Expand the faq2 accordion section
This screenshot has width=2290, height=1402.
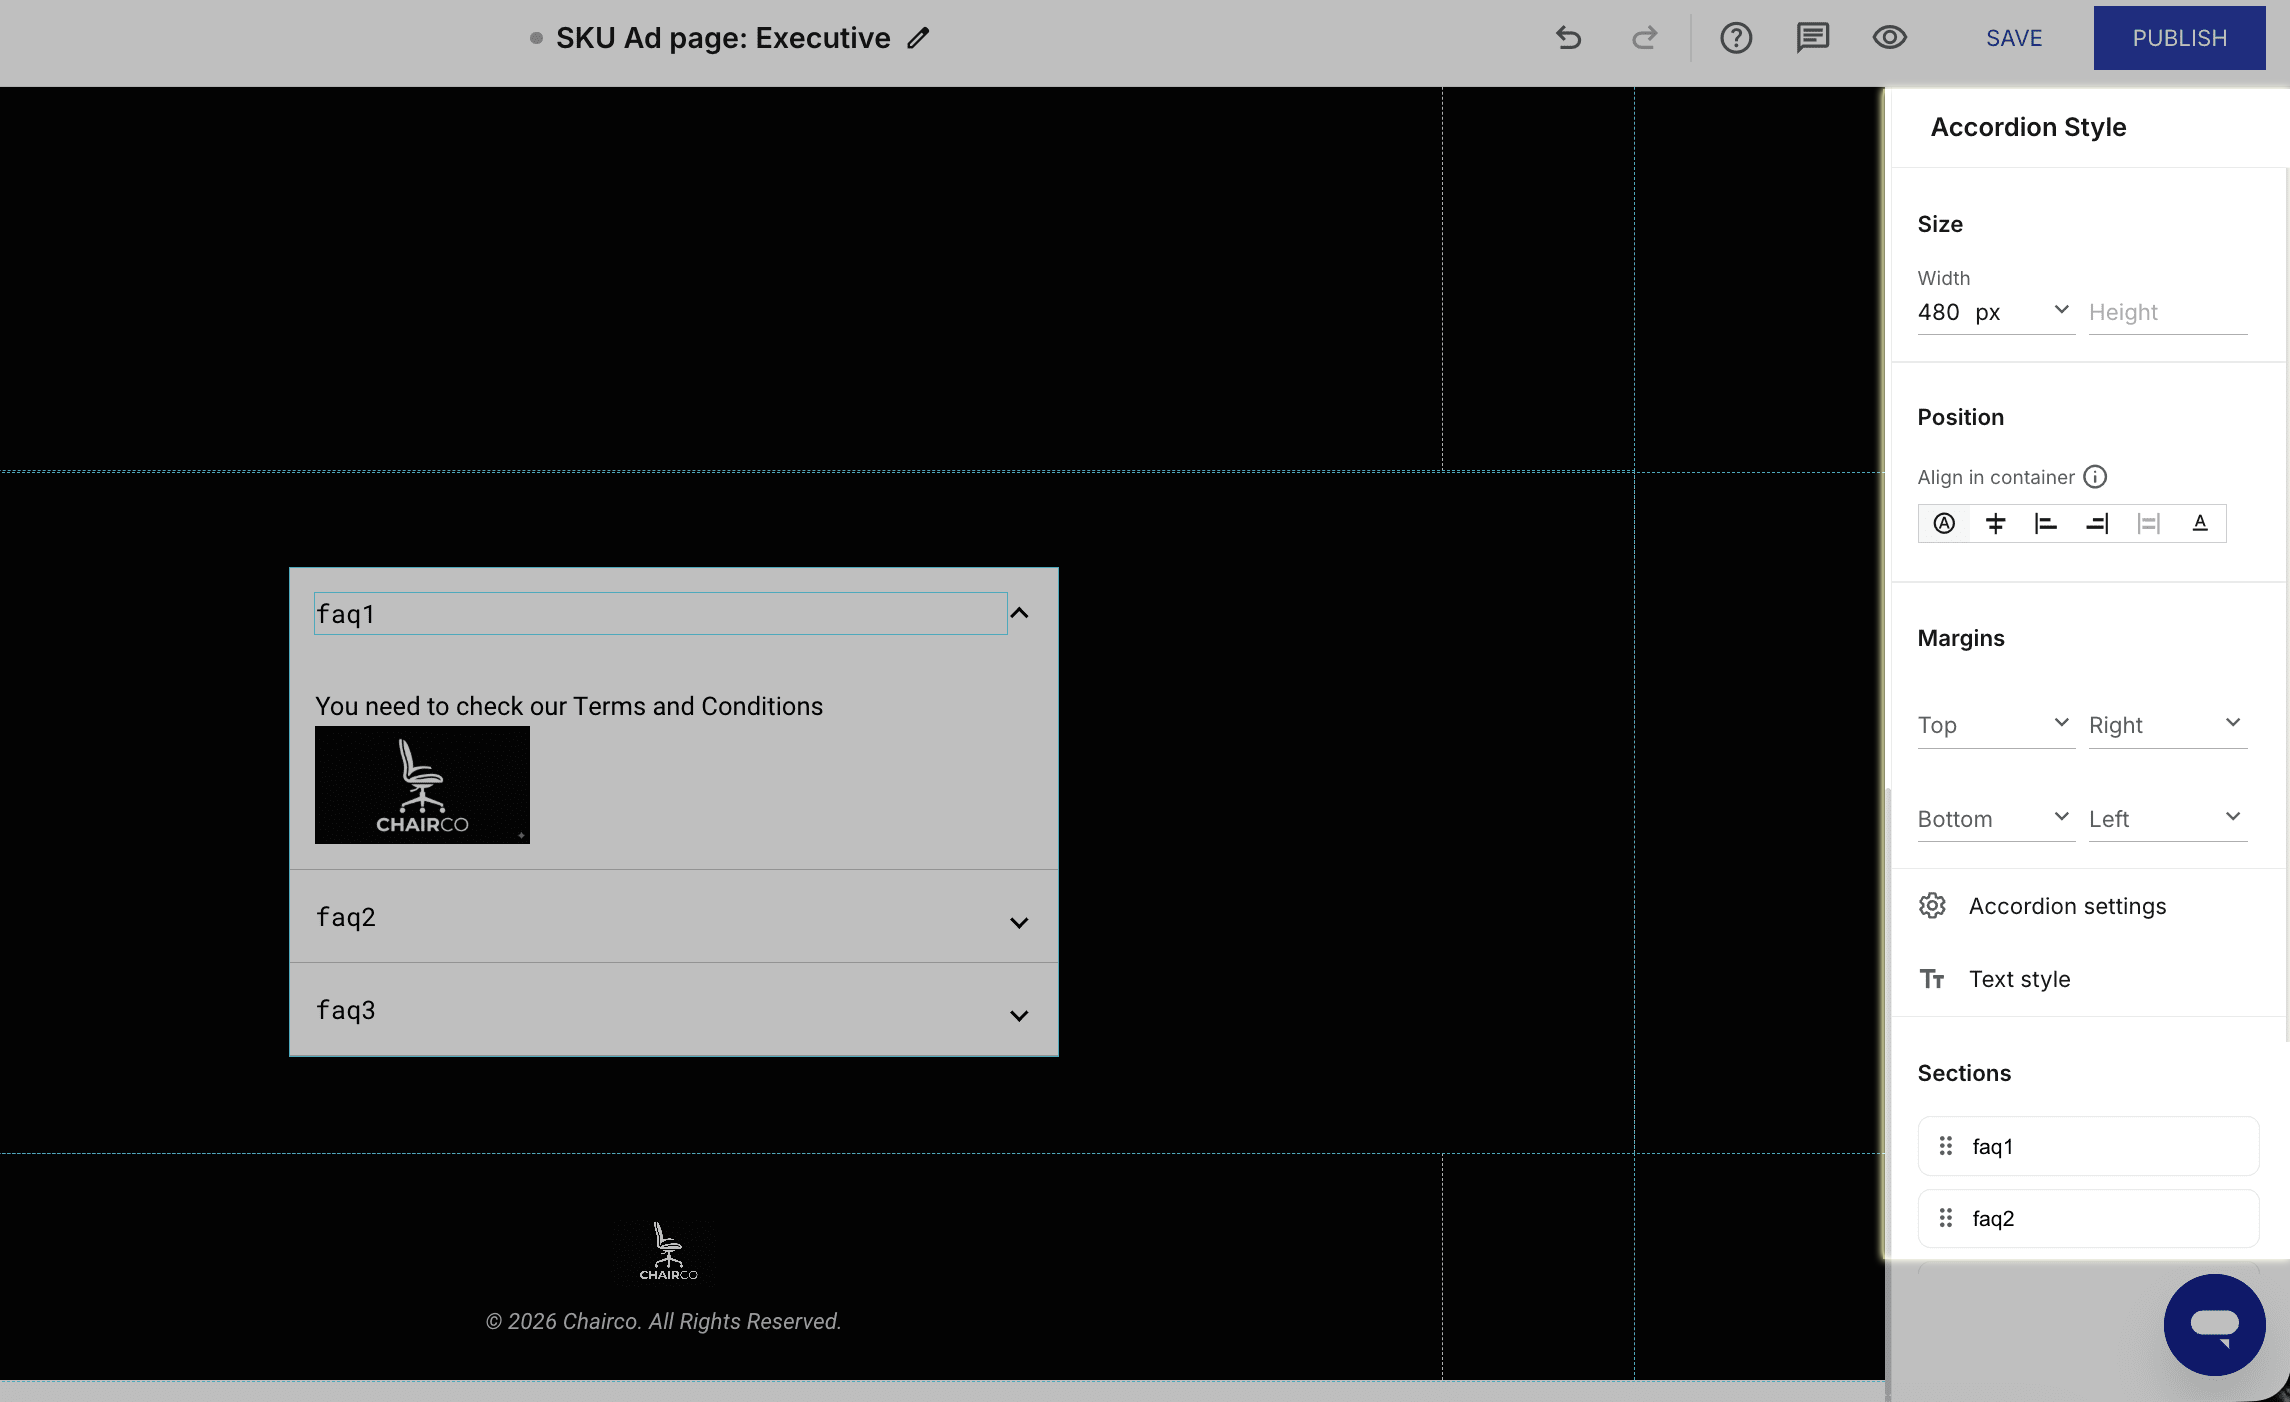pyautogui.click(x=1019, y=922)
